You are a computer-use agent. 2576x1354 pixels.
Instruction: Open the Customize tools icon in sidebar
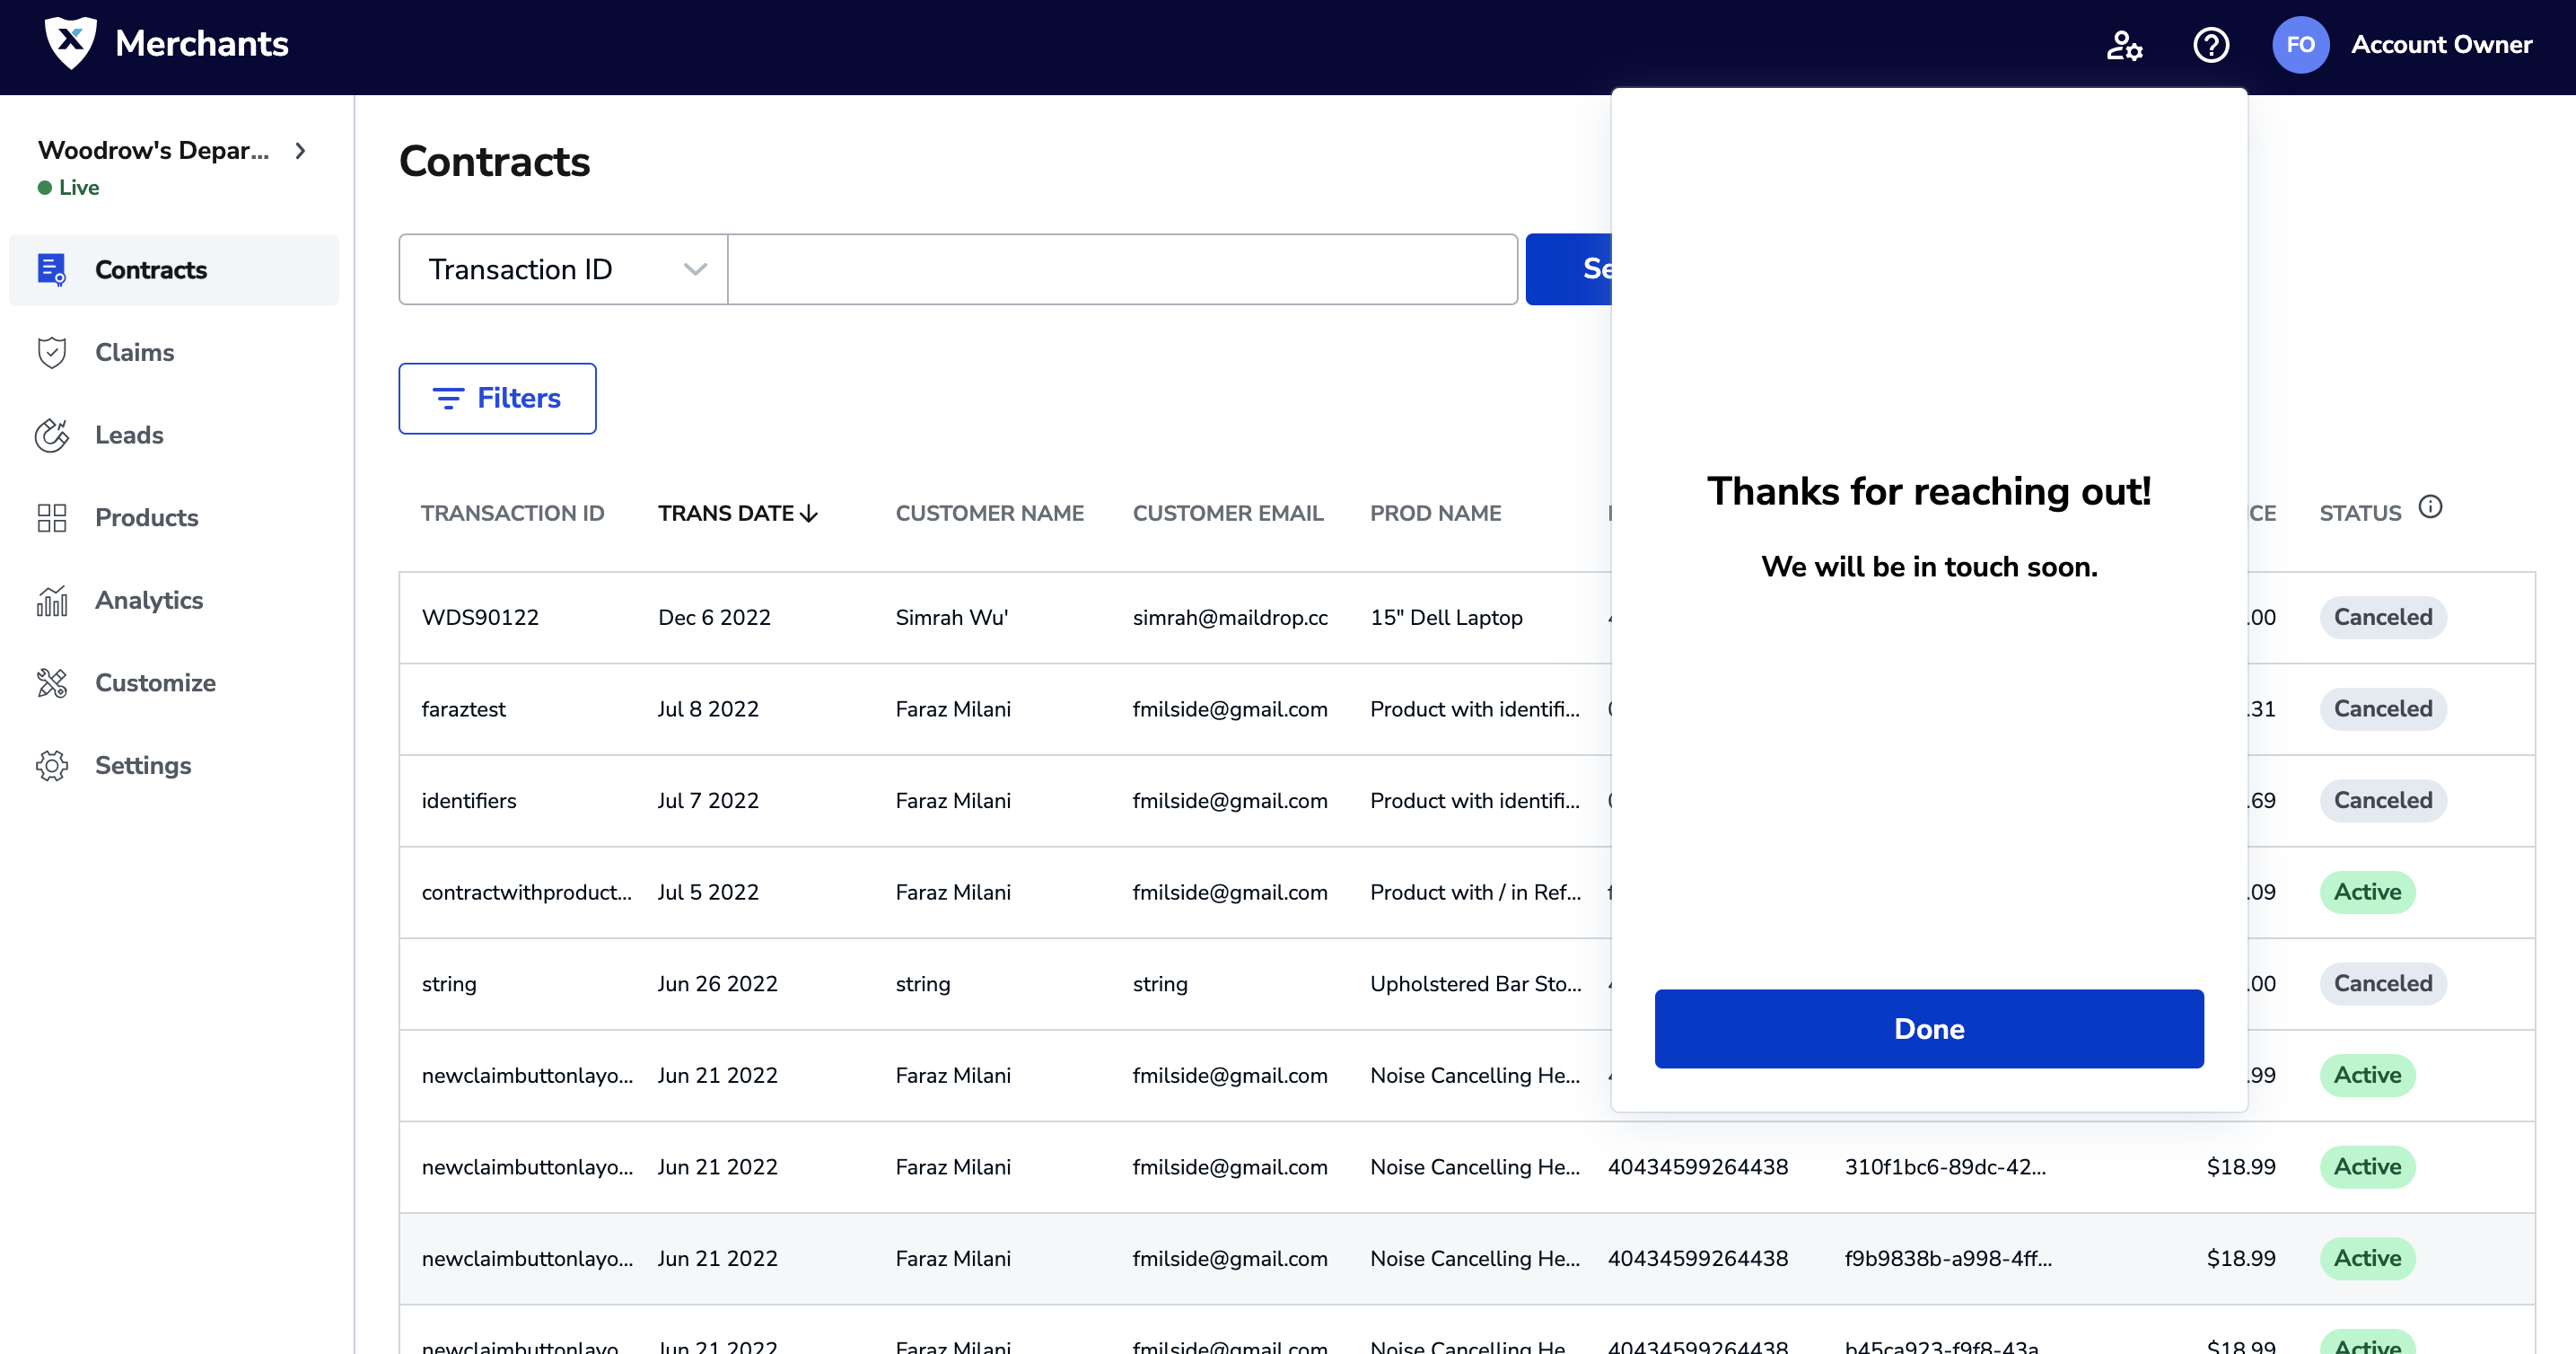click(x=52, y=683)
